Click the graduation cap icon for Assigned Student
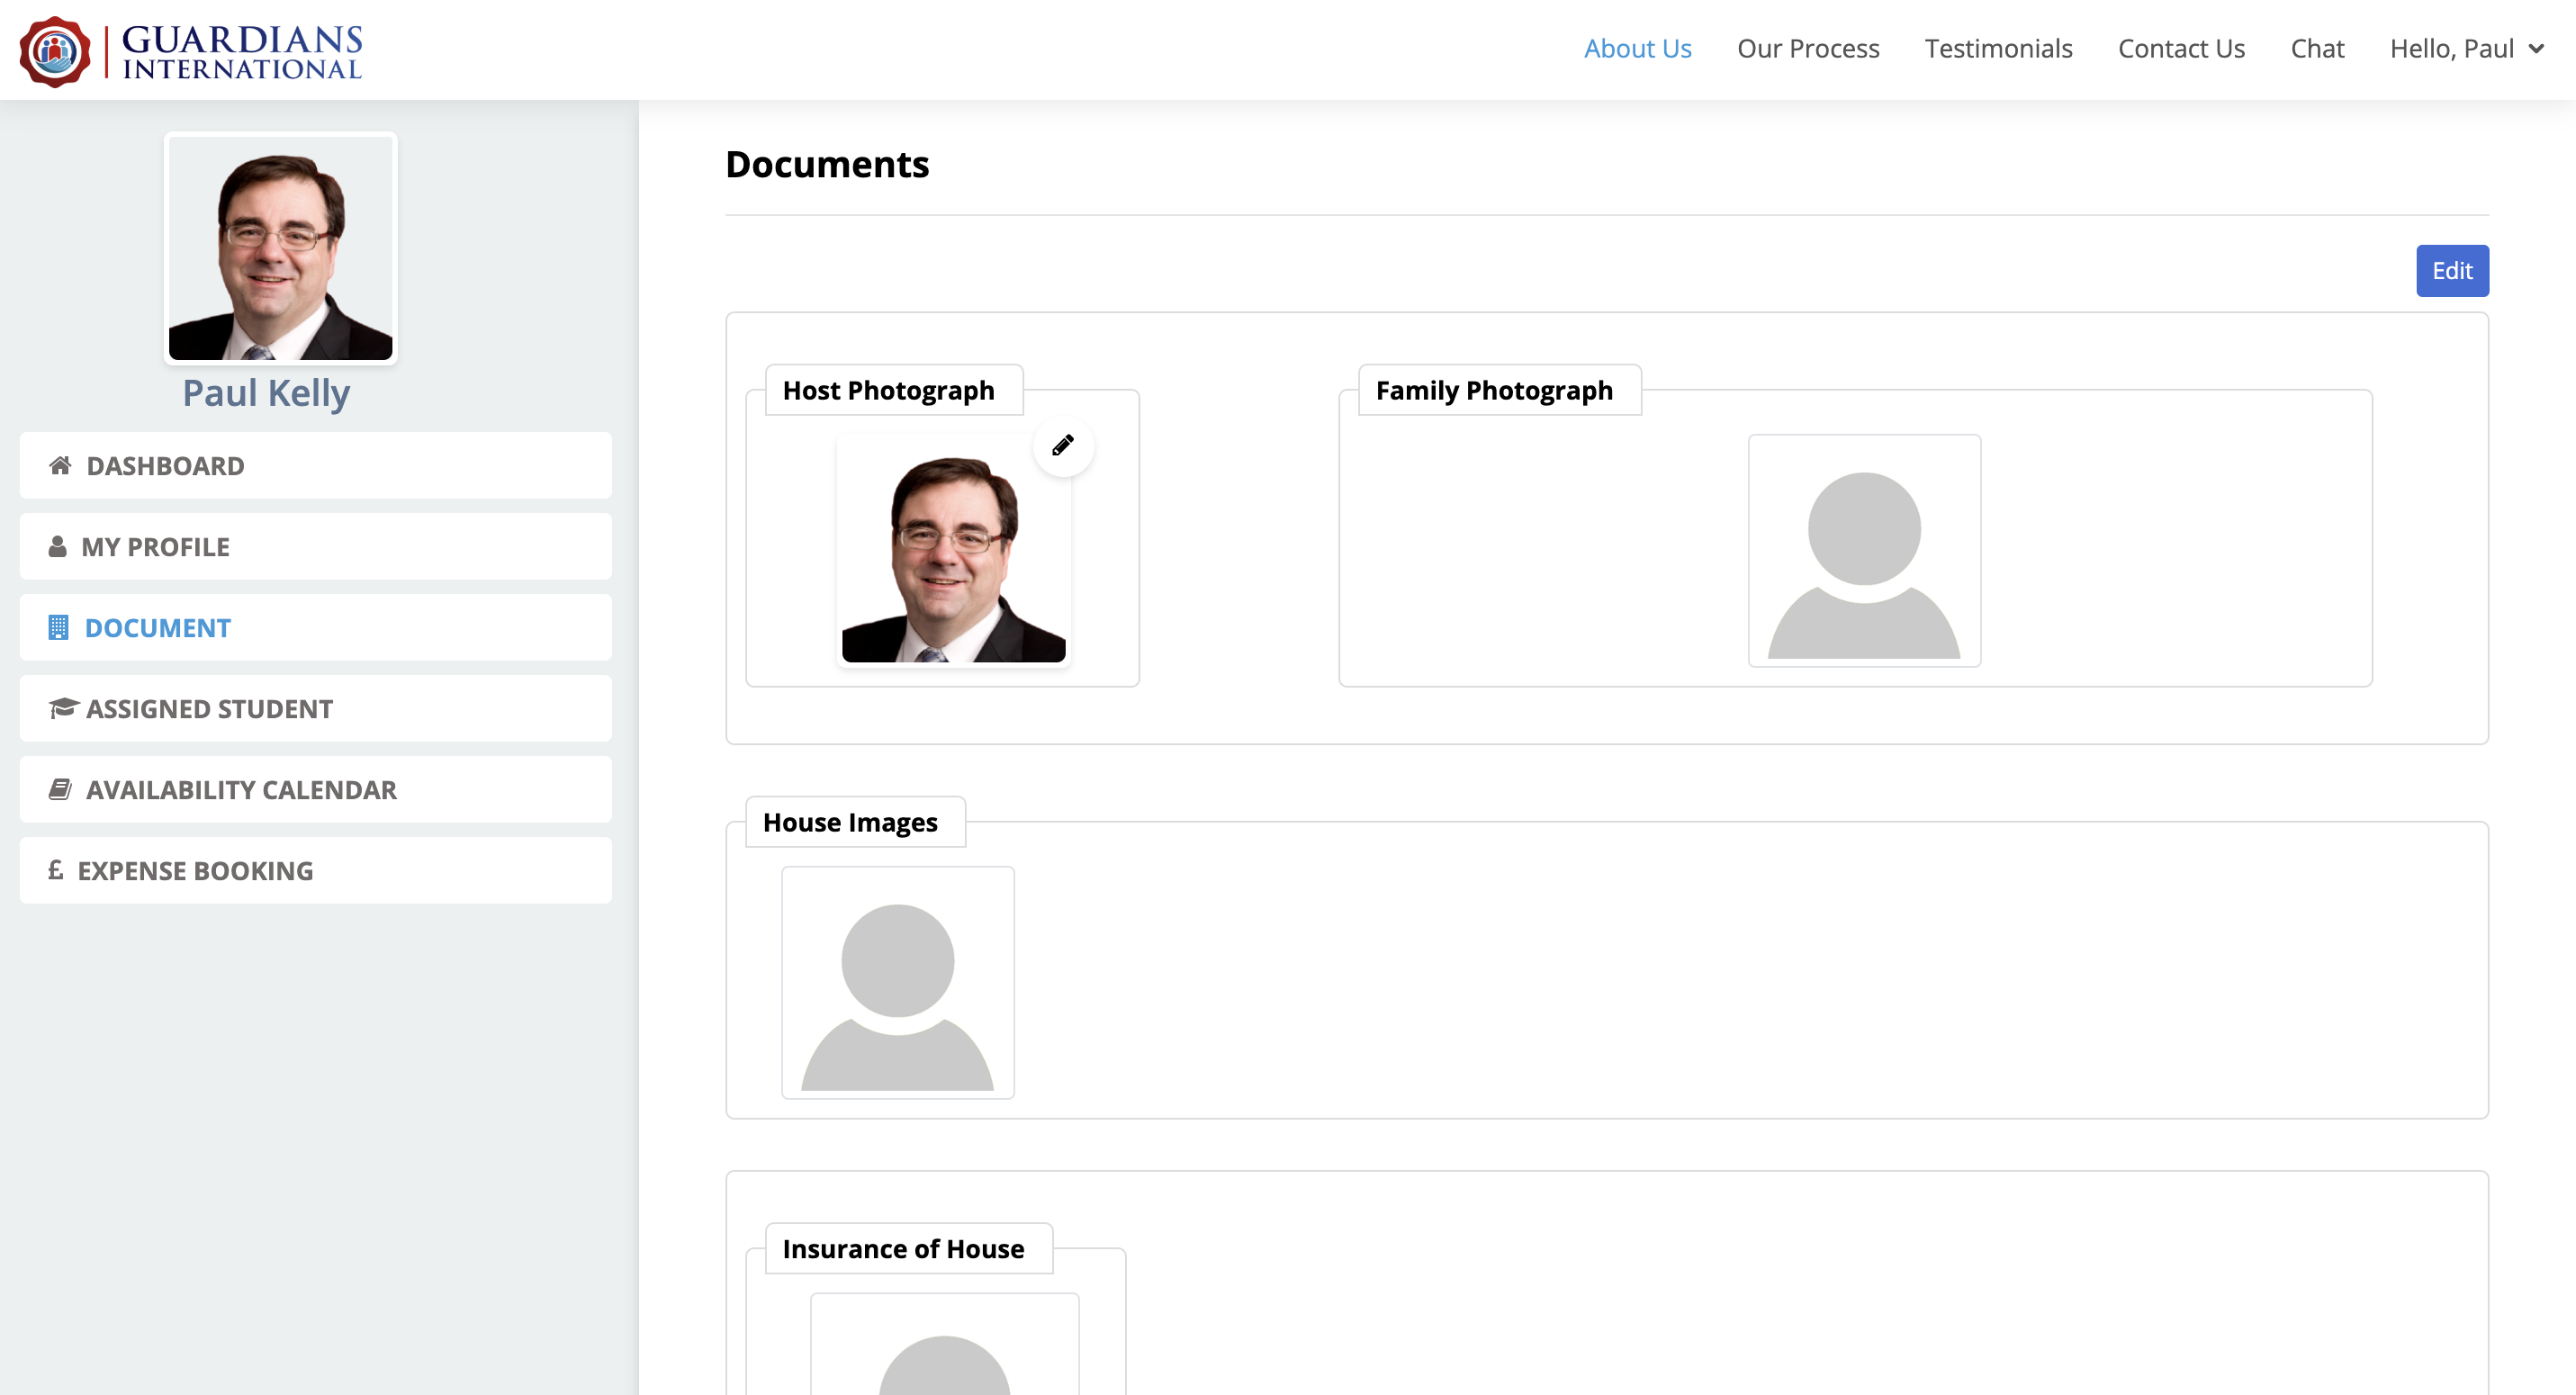 63,709
